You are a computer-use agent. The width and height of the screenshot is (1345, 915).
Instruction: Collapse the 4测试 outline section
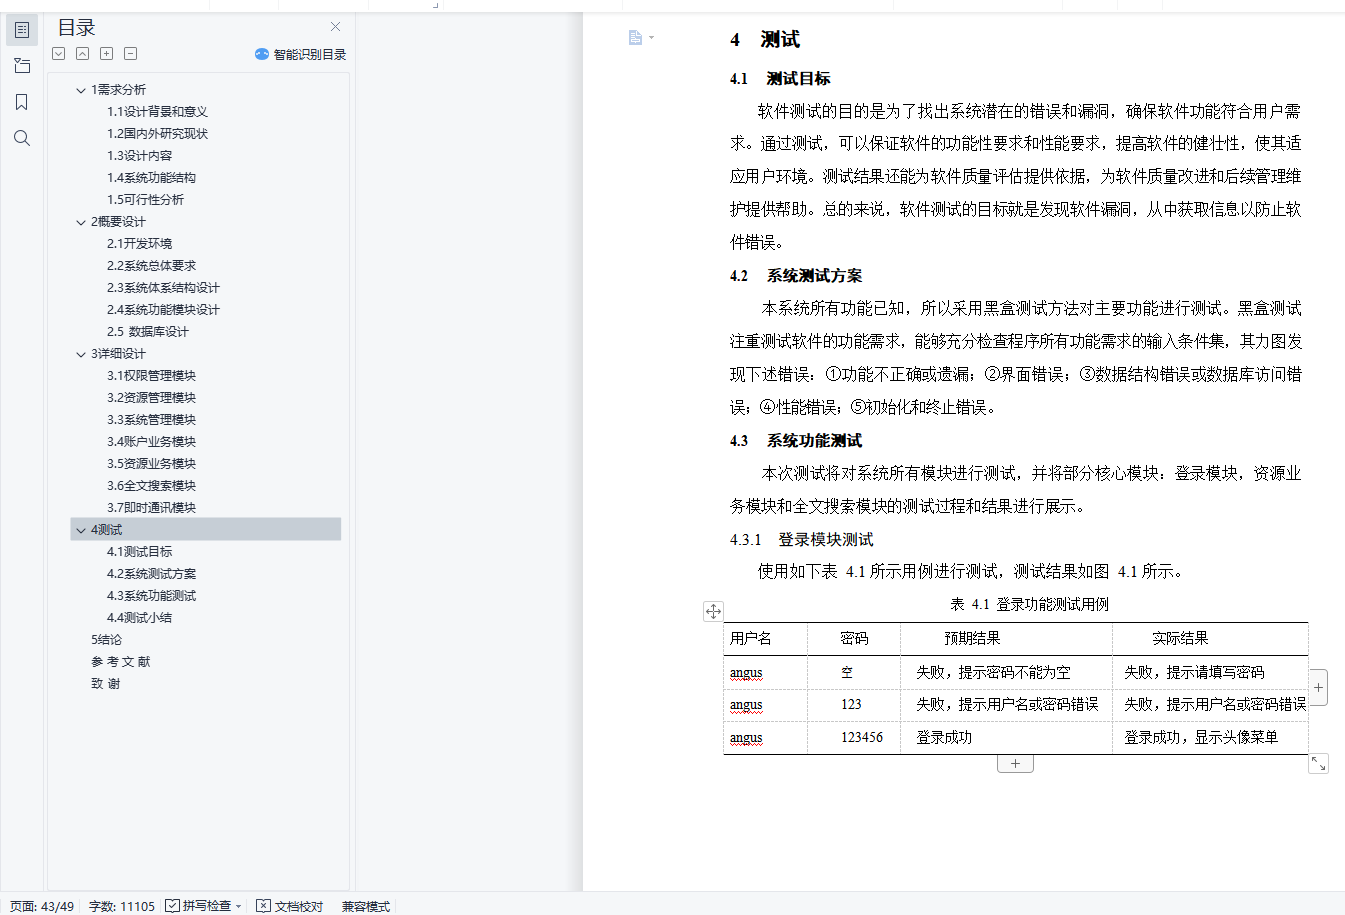click(x=81, y=530)
